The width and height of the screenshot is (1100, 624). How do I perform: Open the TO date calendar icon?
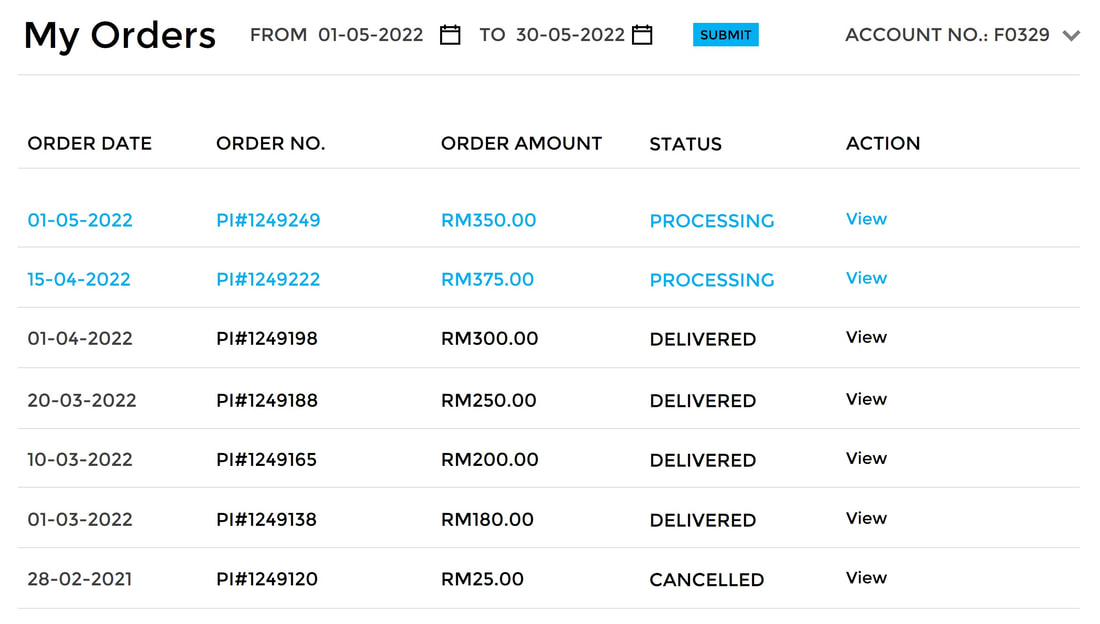tap(642, 34)
